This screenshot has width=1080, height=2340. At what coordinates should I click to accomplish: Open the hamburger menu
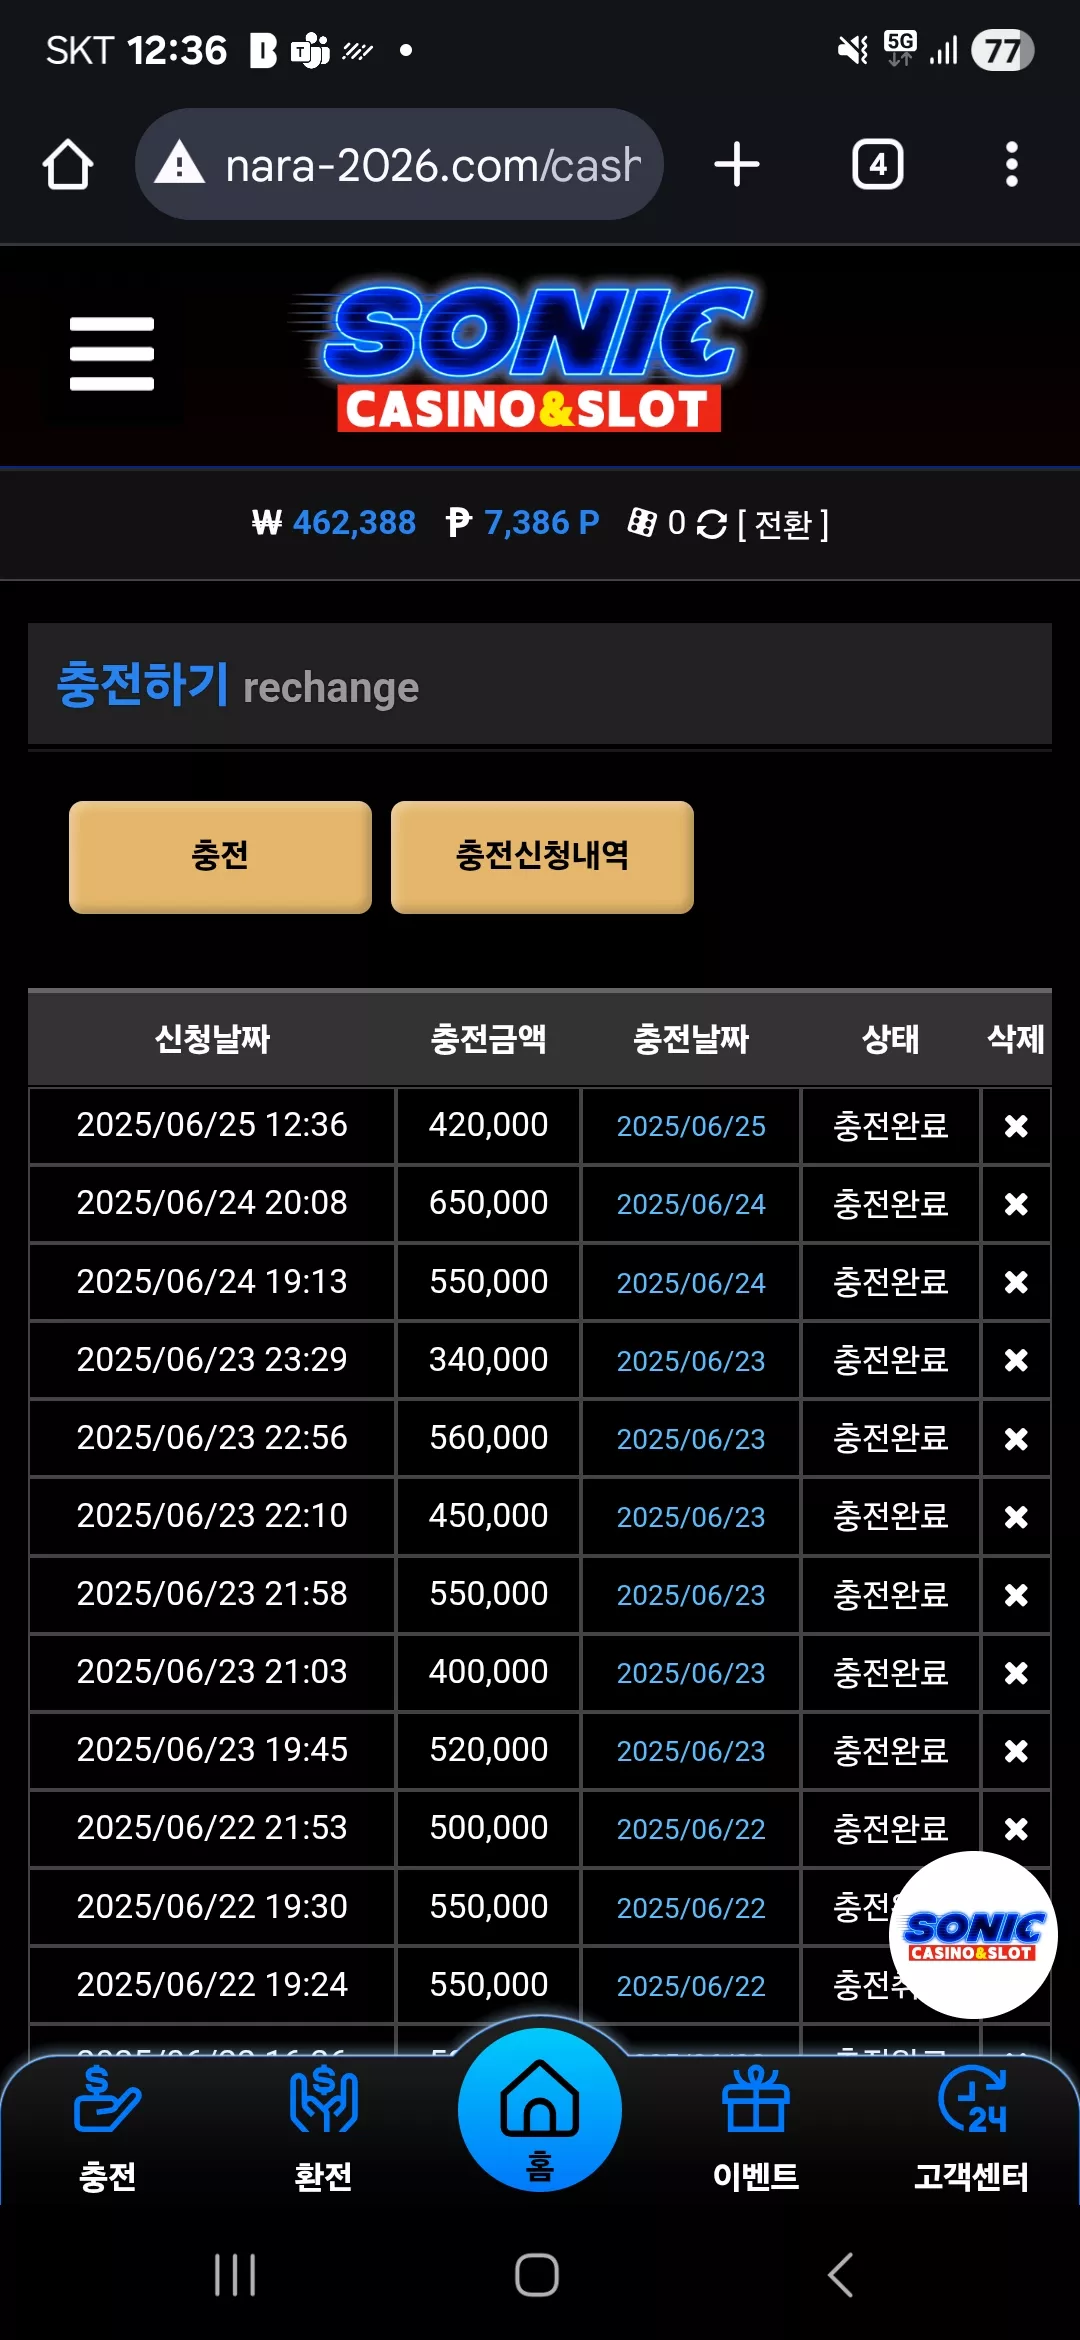112,354
